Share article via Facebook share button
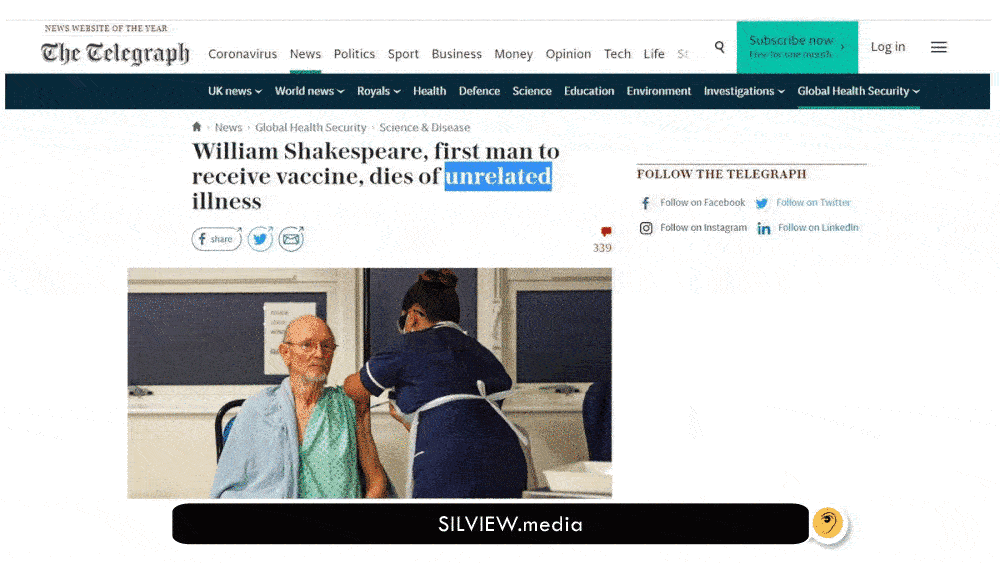The height and width of the screenshot is (563, 1000). click(x=217, y=239)
